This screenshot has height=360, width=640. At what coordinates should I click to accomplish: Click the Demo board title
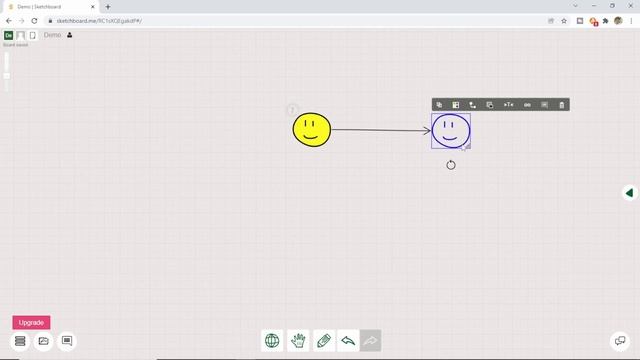point(52,35)
